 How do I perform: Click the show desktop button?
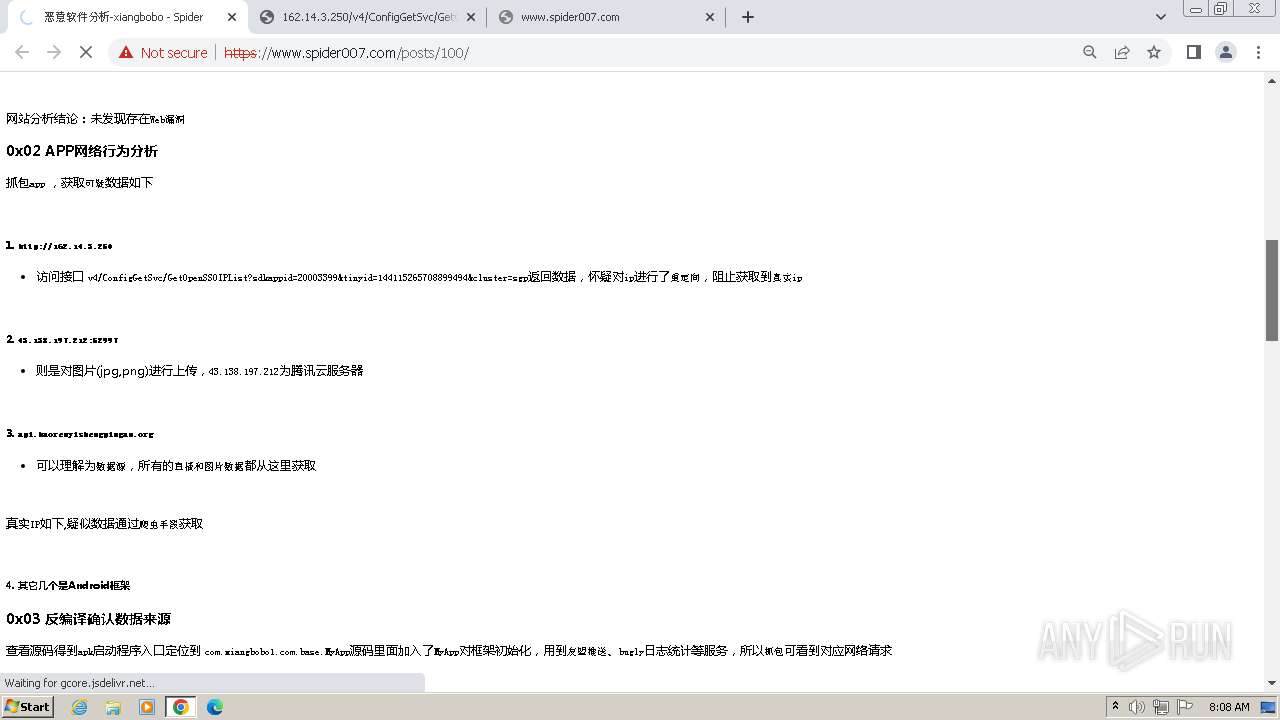click(x=1269, y=706)
